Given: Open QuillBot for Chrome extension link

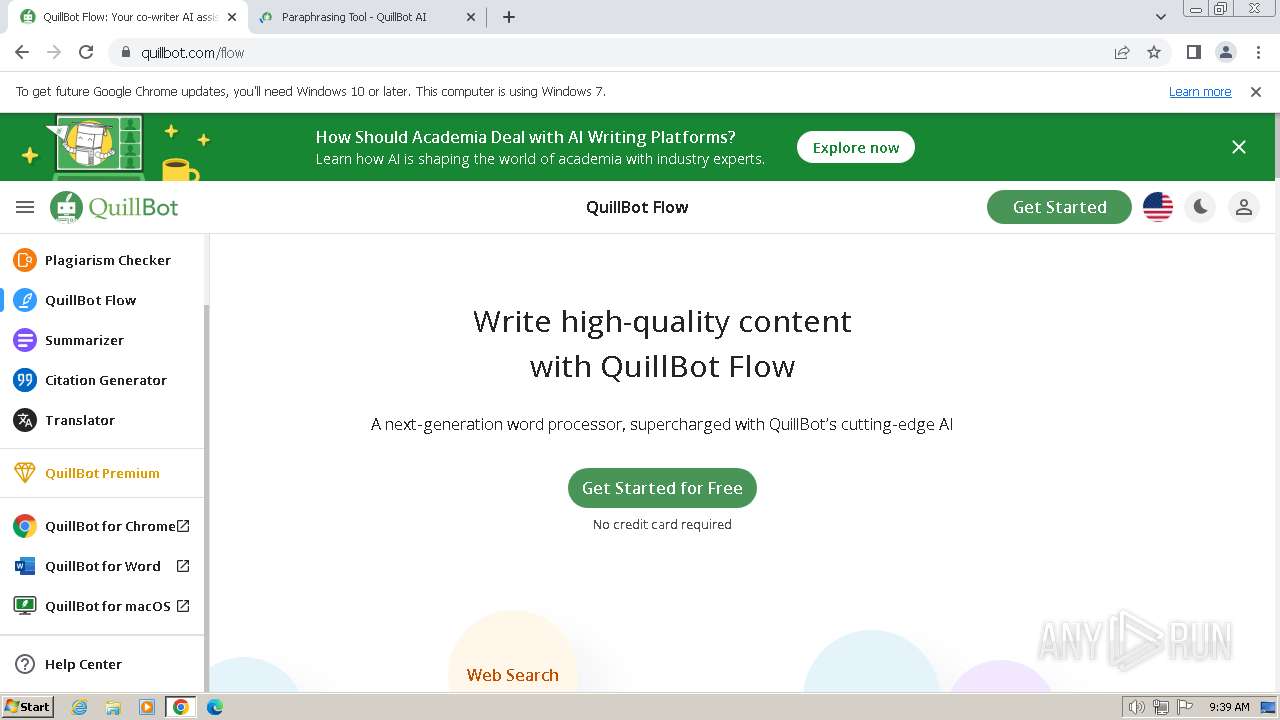Looking at the screenshot, I should (x=102, y=526).
